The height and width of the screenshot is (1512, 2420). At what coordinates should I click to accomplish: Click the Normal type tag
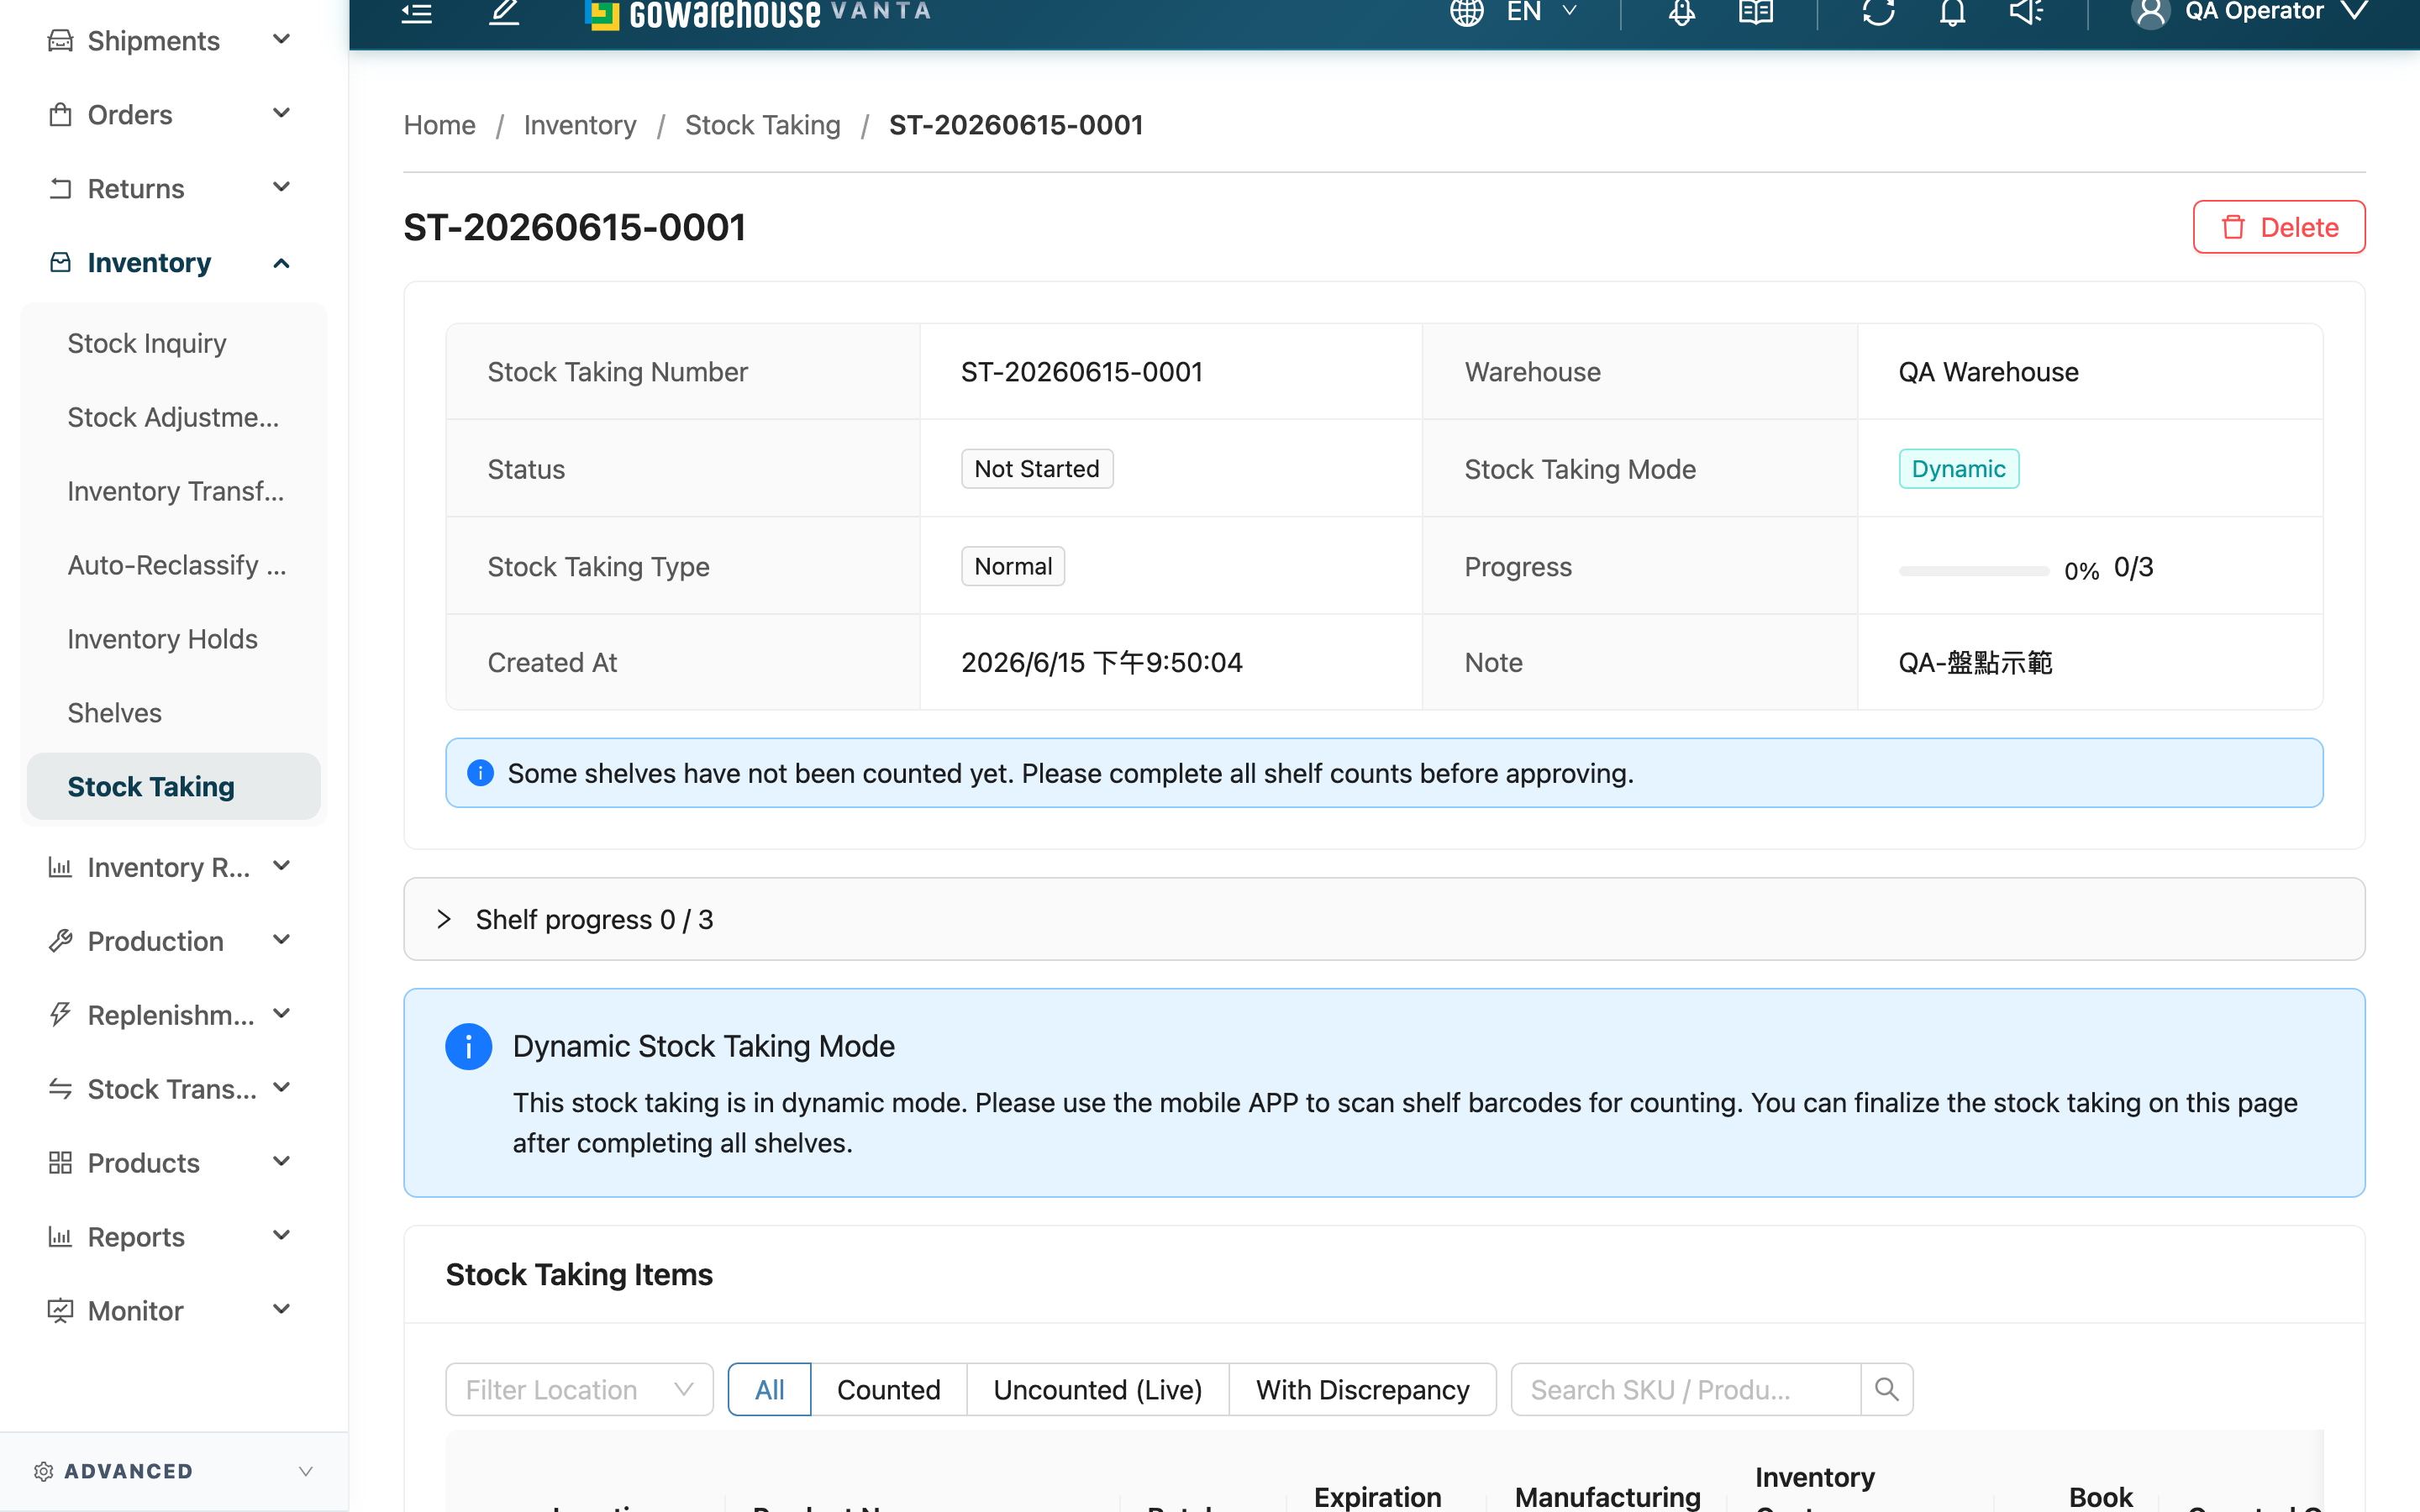(1012, 566)
